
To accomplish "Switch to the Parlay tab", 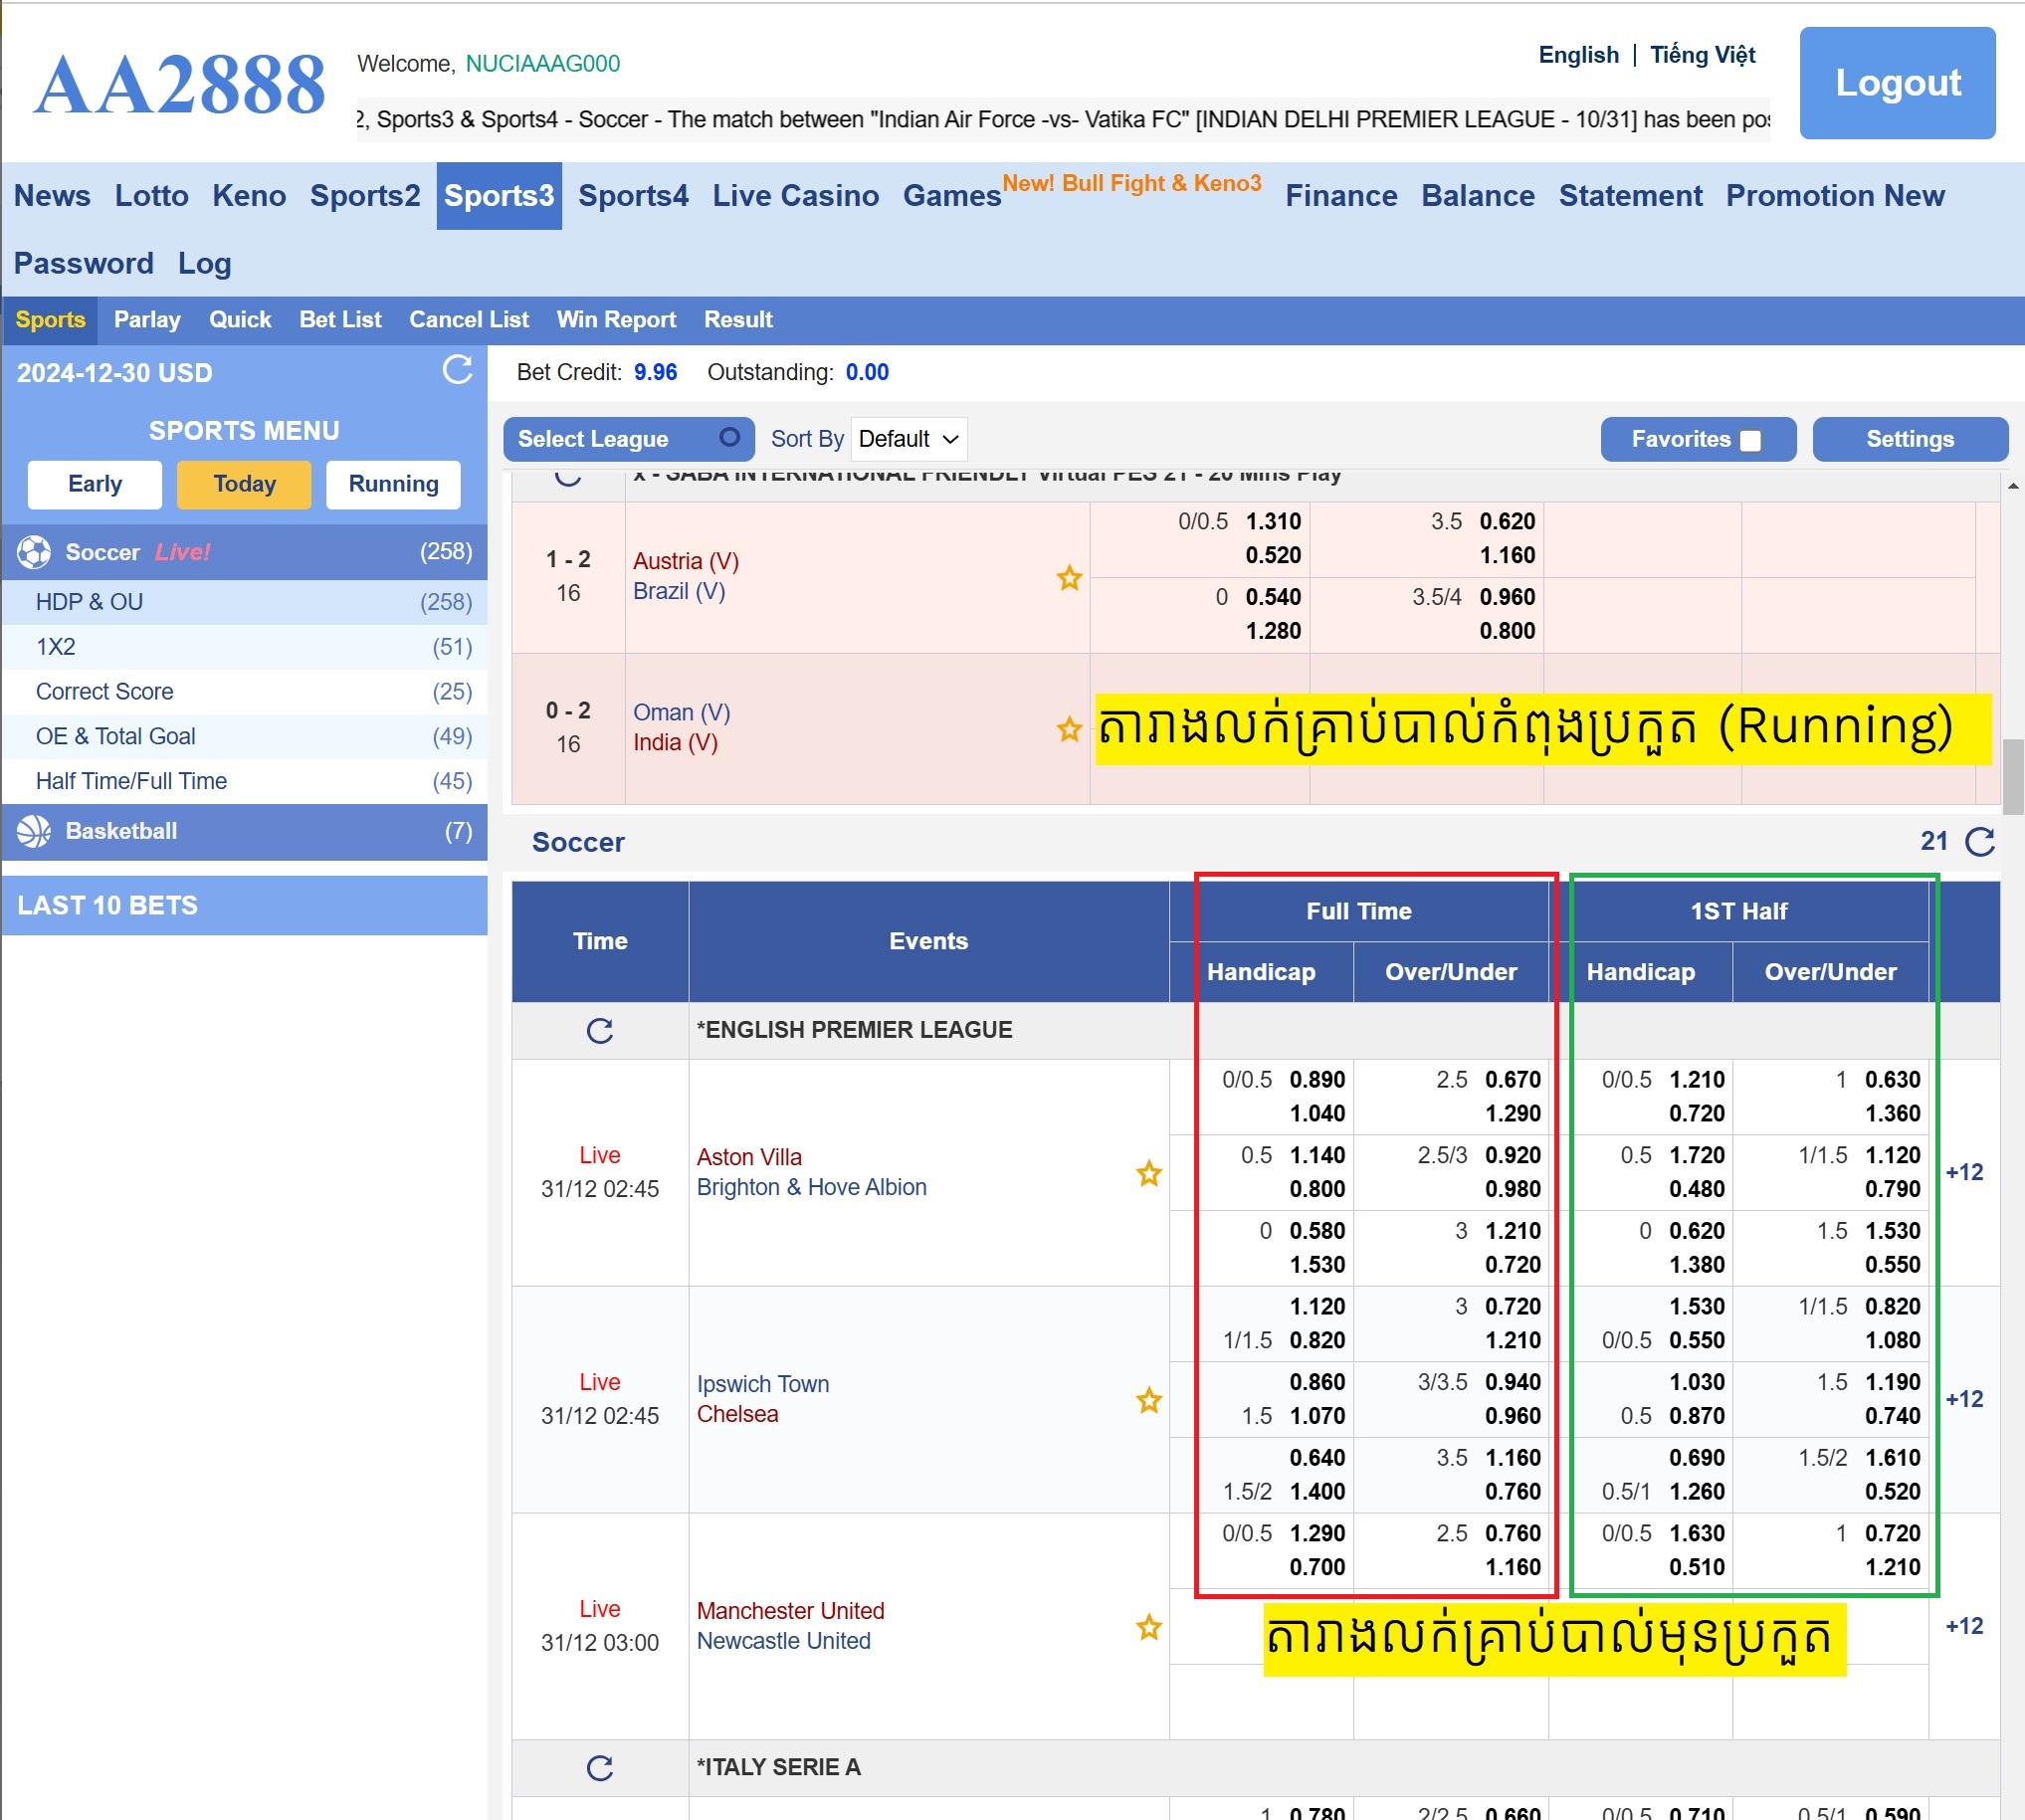I will point(147,320).
